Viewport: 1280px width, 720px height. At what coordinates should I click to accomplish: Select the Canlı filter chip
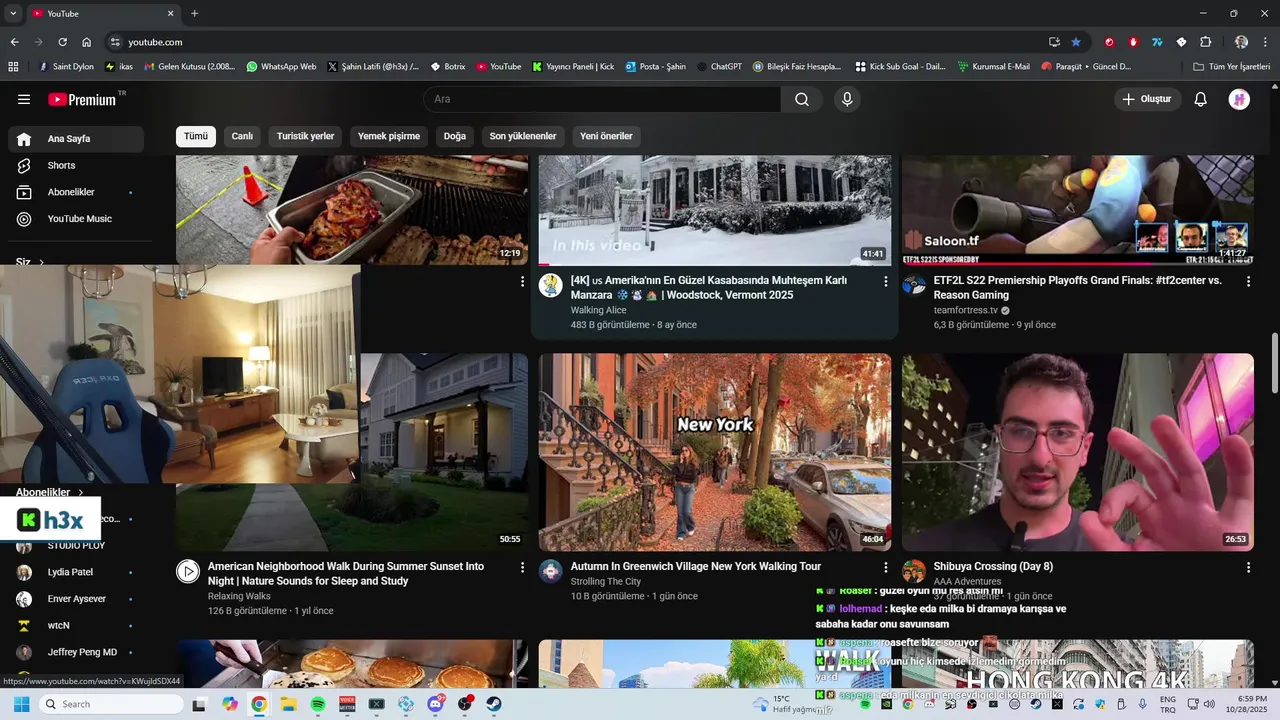pyautogui.click(x=242, y=136)
